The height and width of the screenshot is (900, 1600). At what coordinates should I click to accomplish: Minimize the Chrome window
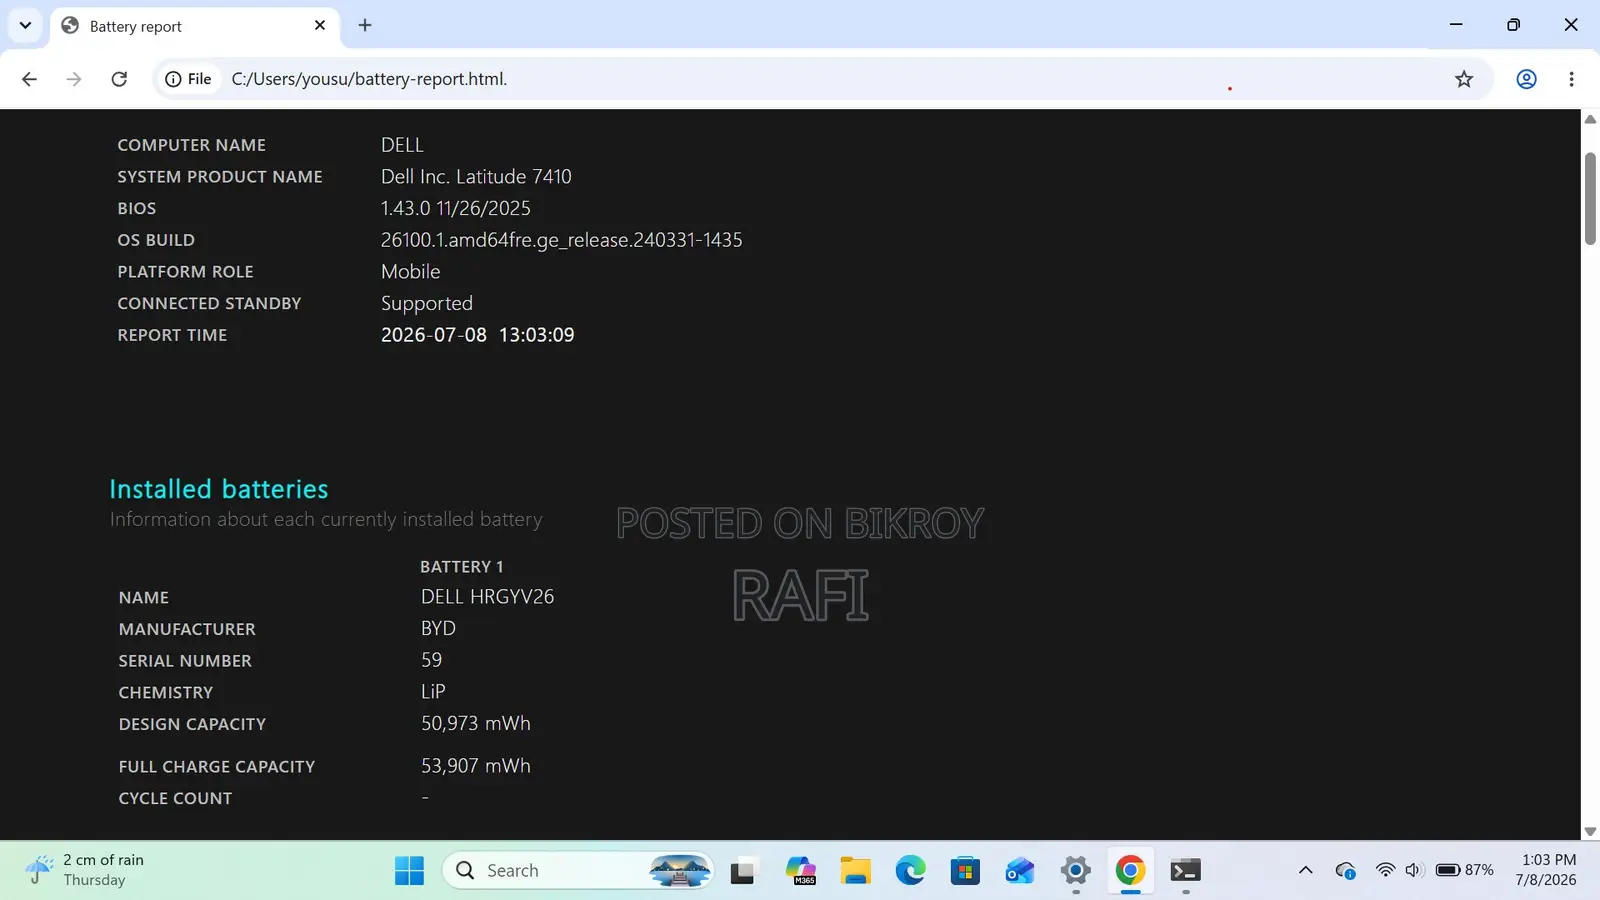coord(1456,25)
